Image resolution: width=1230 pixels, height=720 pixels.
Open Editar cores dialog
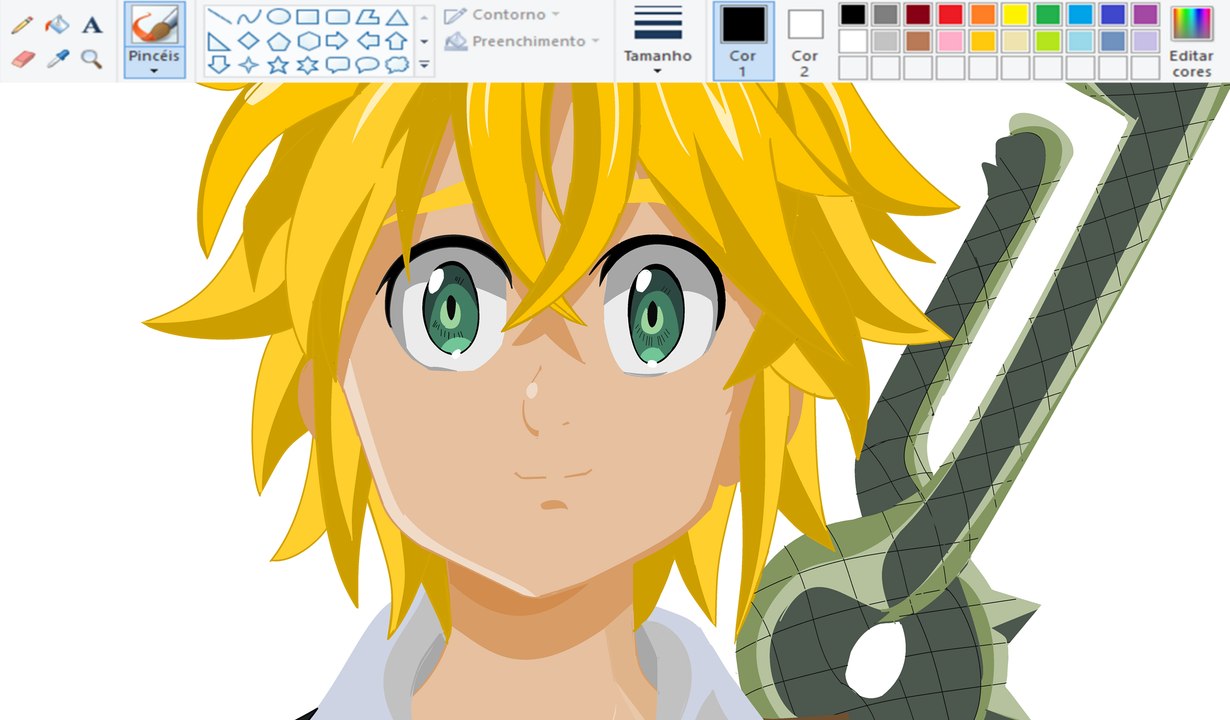pos(1191,41)
